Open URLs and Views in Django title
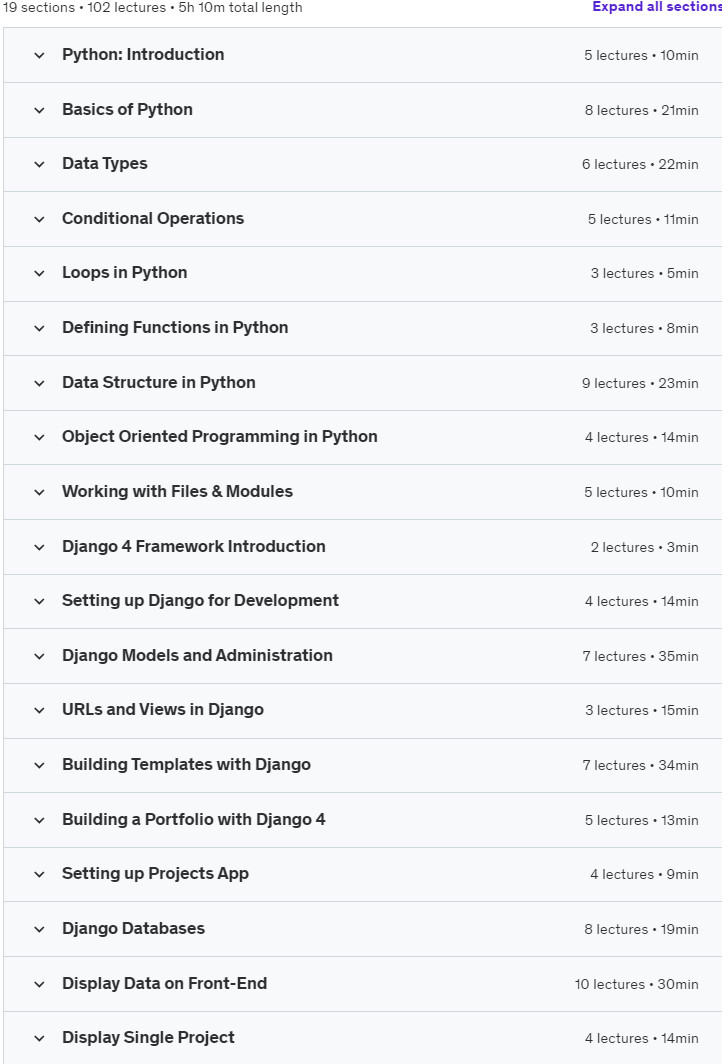The width and height of the screenshot is (722, 1064). [x=163, y=710]
